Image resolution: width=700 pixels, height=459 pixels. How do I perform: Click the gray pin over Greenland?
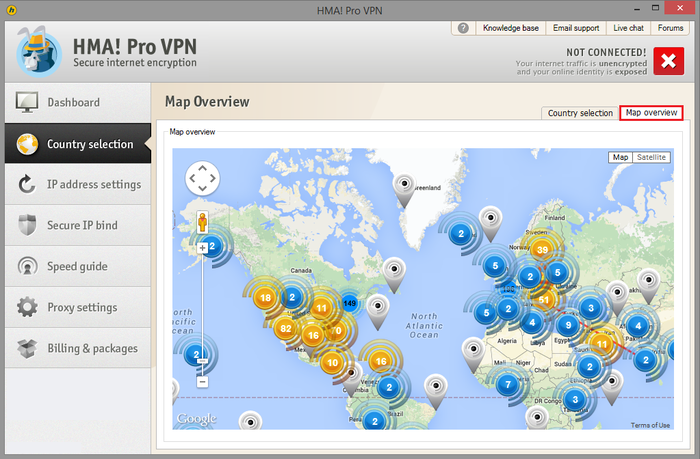pyautogui.click(x=404, y=190)
